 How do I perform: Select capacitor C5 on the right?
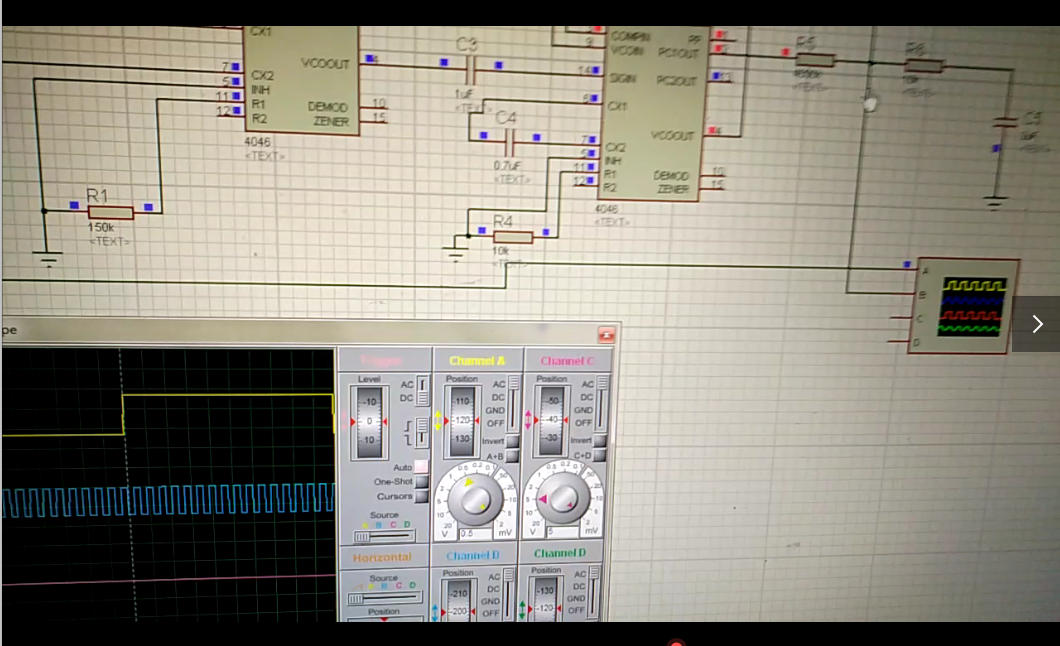(x=1005, y=122)
